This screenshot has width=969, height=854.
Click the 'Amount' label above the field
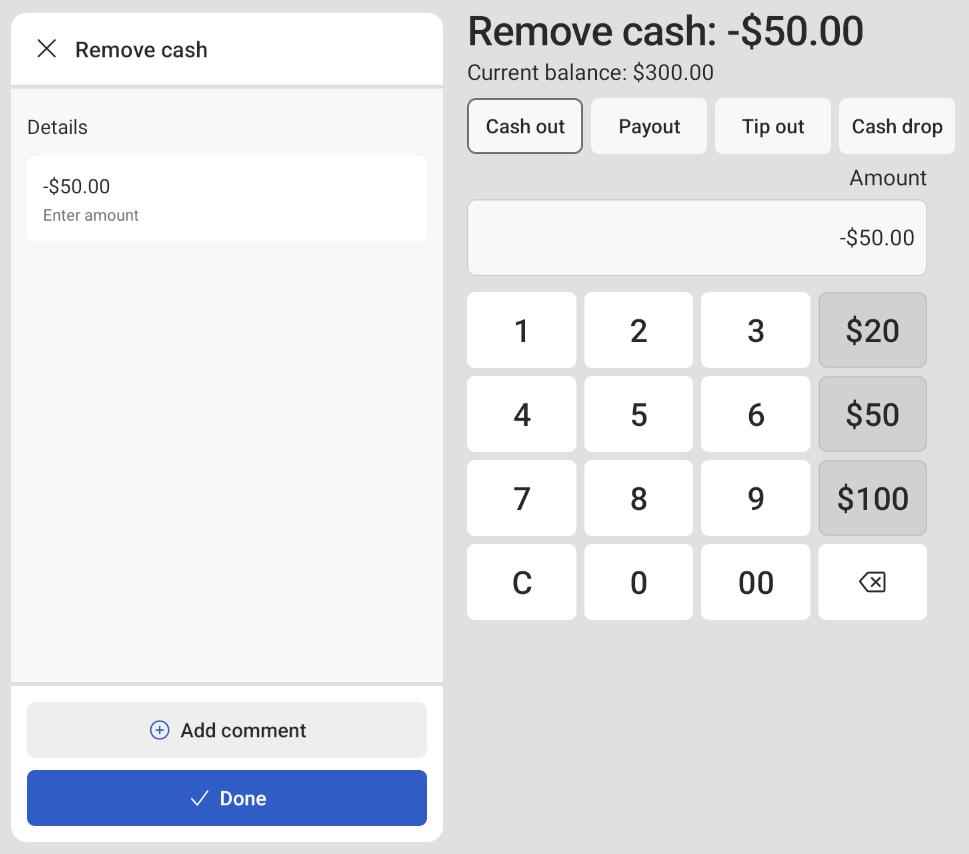click(x=888, y=178)
